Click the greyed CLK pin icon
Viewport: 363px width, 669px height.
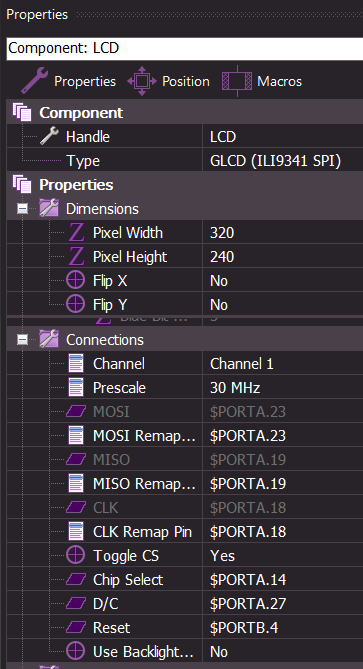76,507
